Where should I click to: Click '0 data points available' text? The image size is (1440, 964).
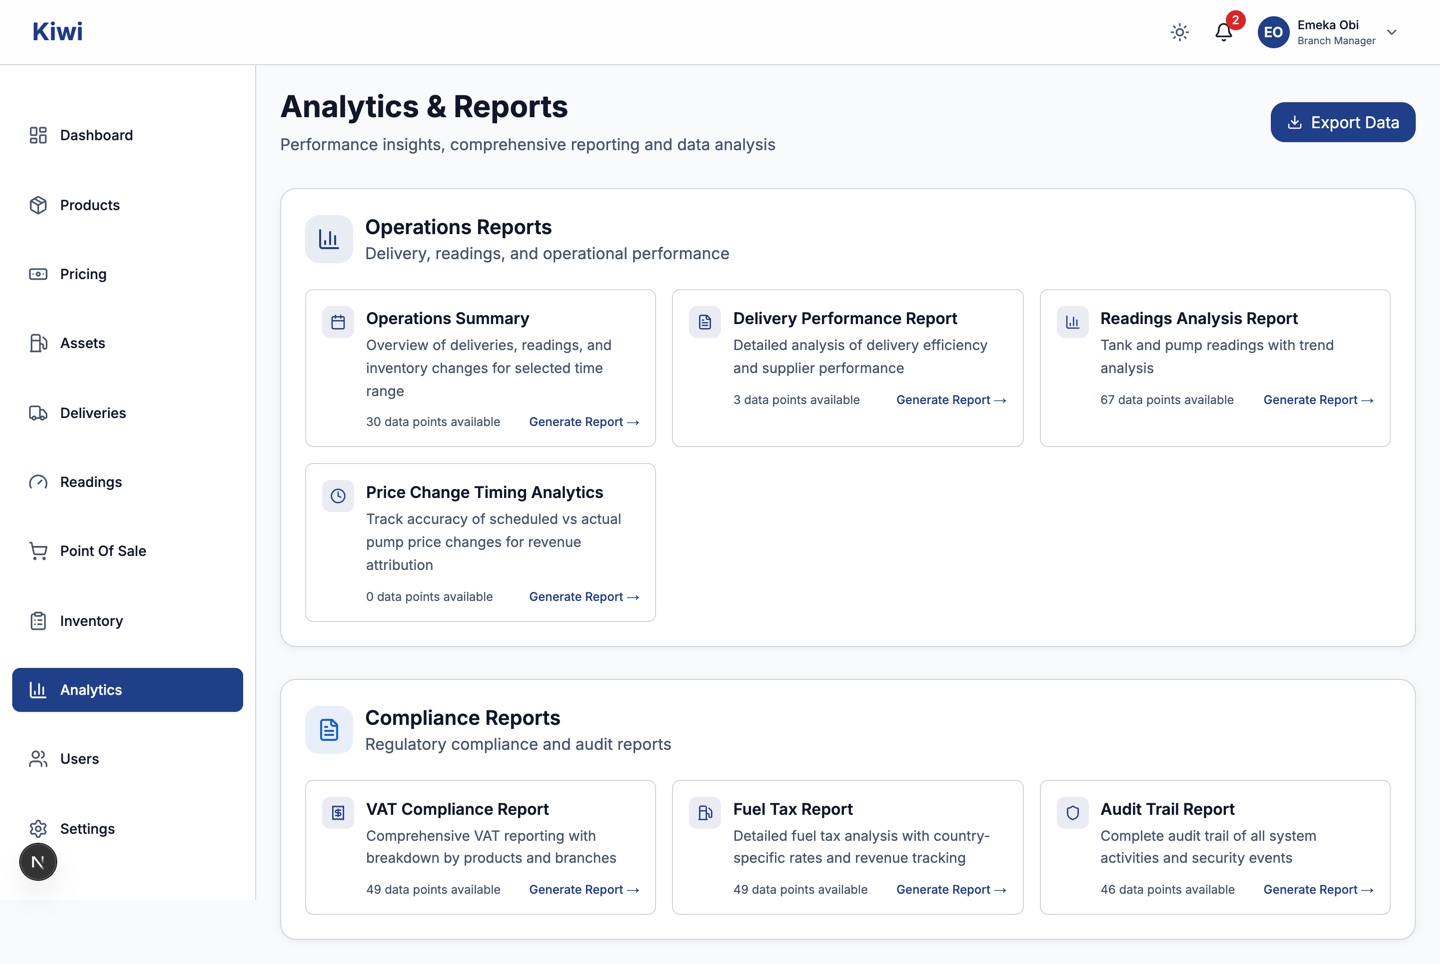429,597
